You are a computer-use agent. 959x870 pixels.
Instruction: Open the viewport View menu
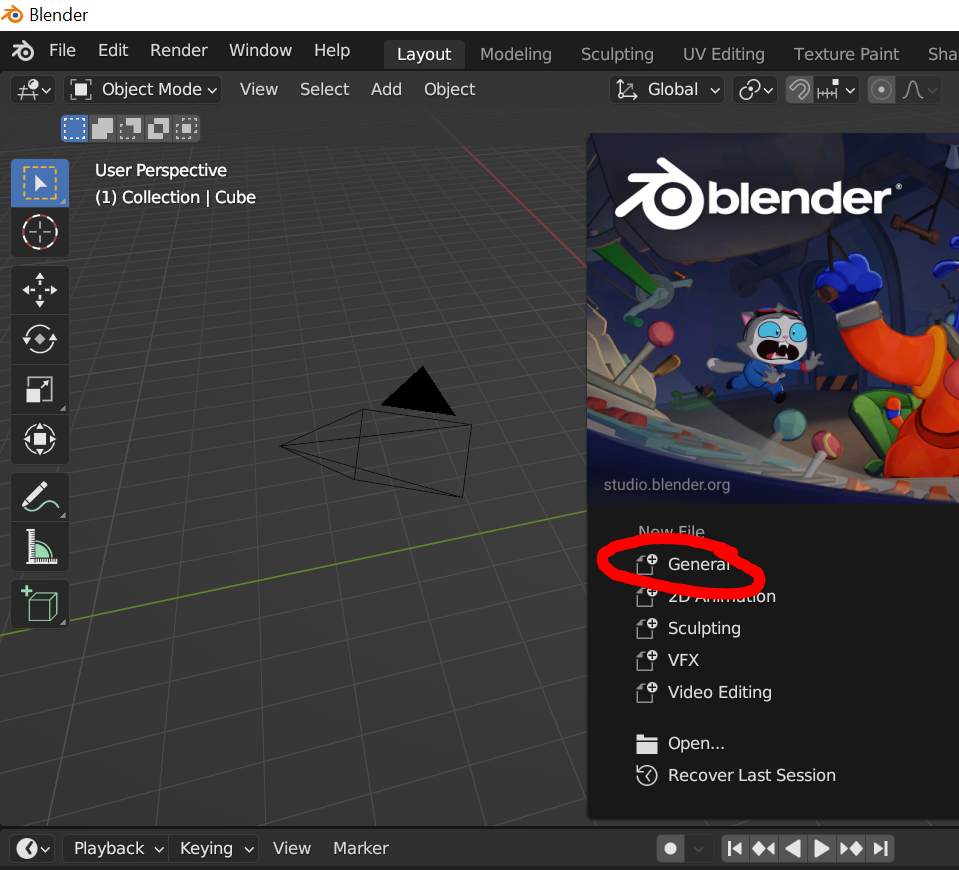[259, 90]
